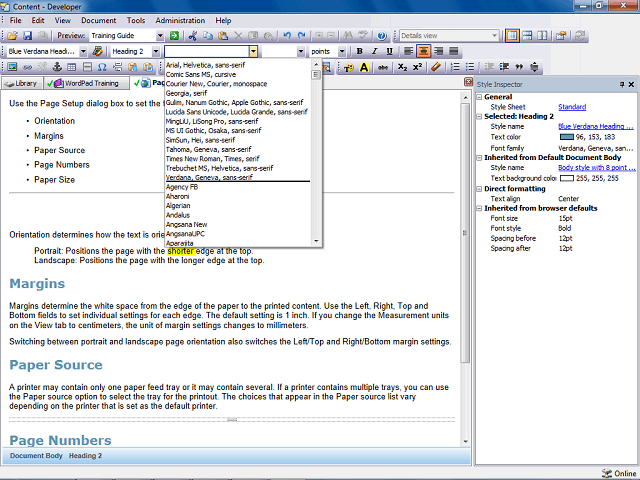Screen dimensions: 640x480
Task: Open the font size dropdown
Action: coord(301,51)
